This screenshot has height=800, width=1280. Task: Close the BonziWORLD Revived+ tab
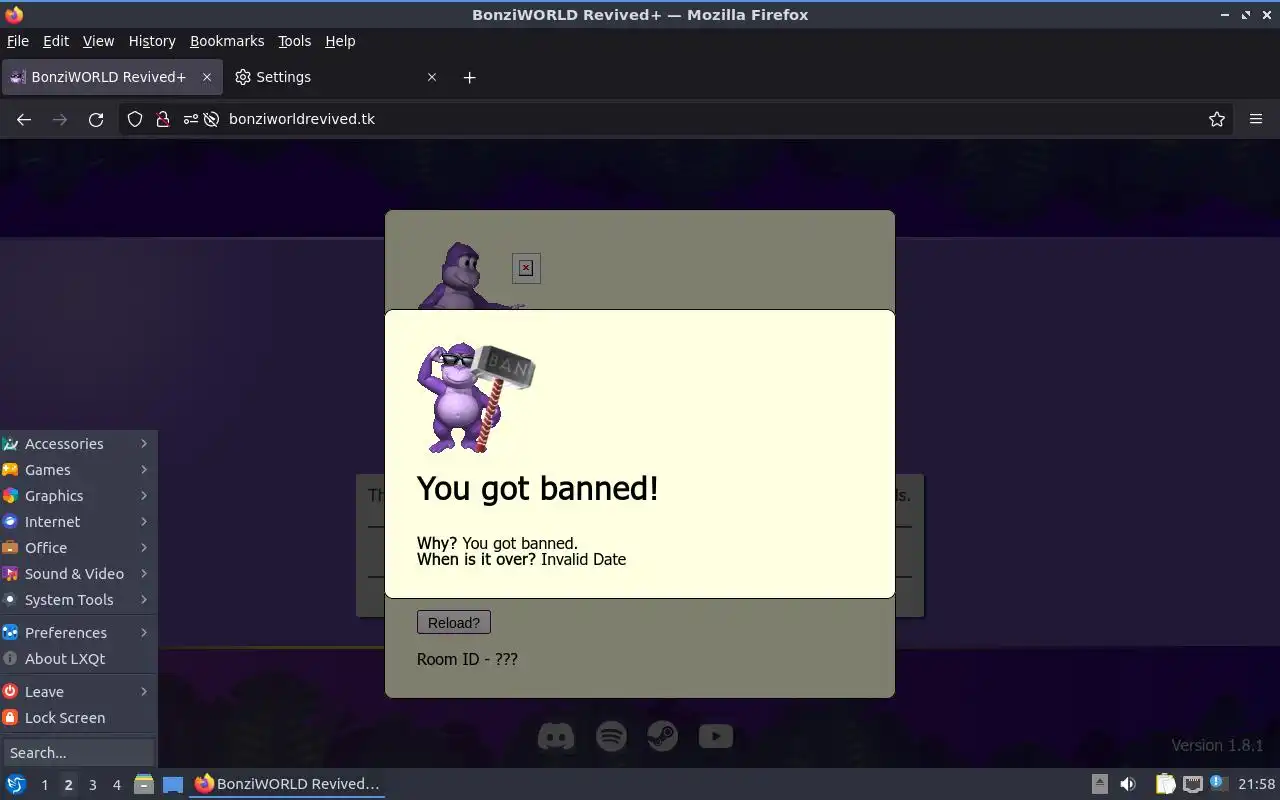coord(207,77)
